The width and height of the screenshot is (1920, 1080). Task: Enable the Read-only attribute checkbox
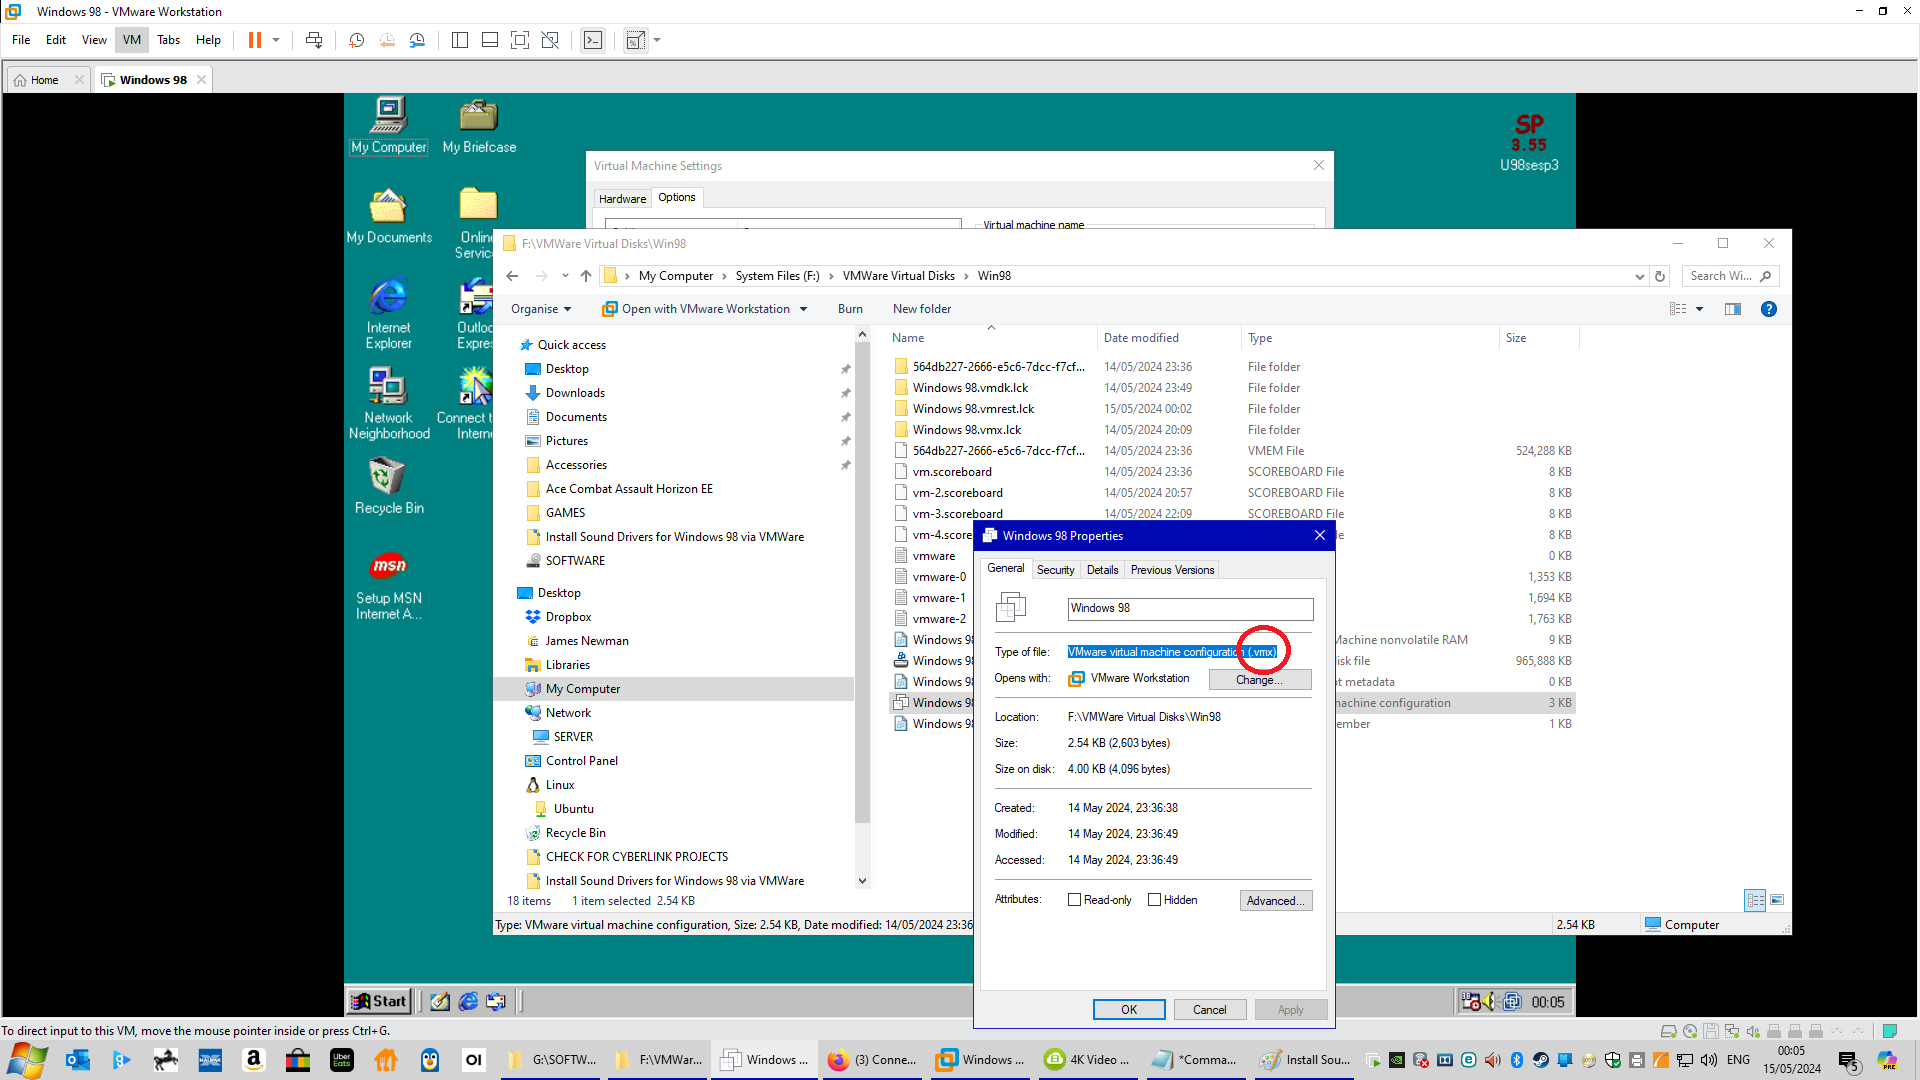coord(1075,900)
